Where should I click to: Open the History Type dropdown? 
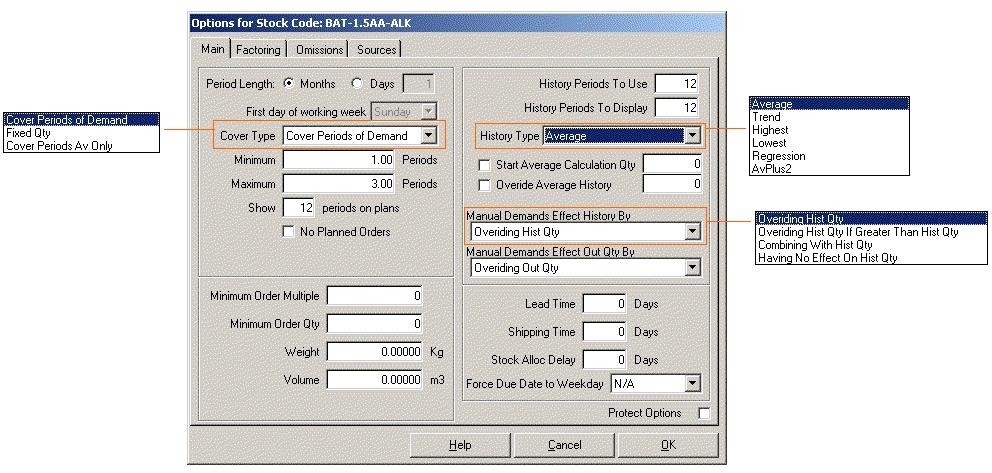(691, 135)
